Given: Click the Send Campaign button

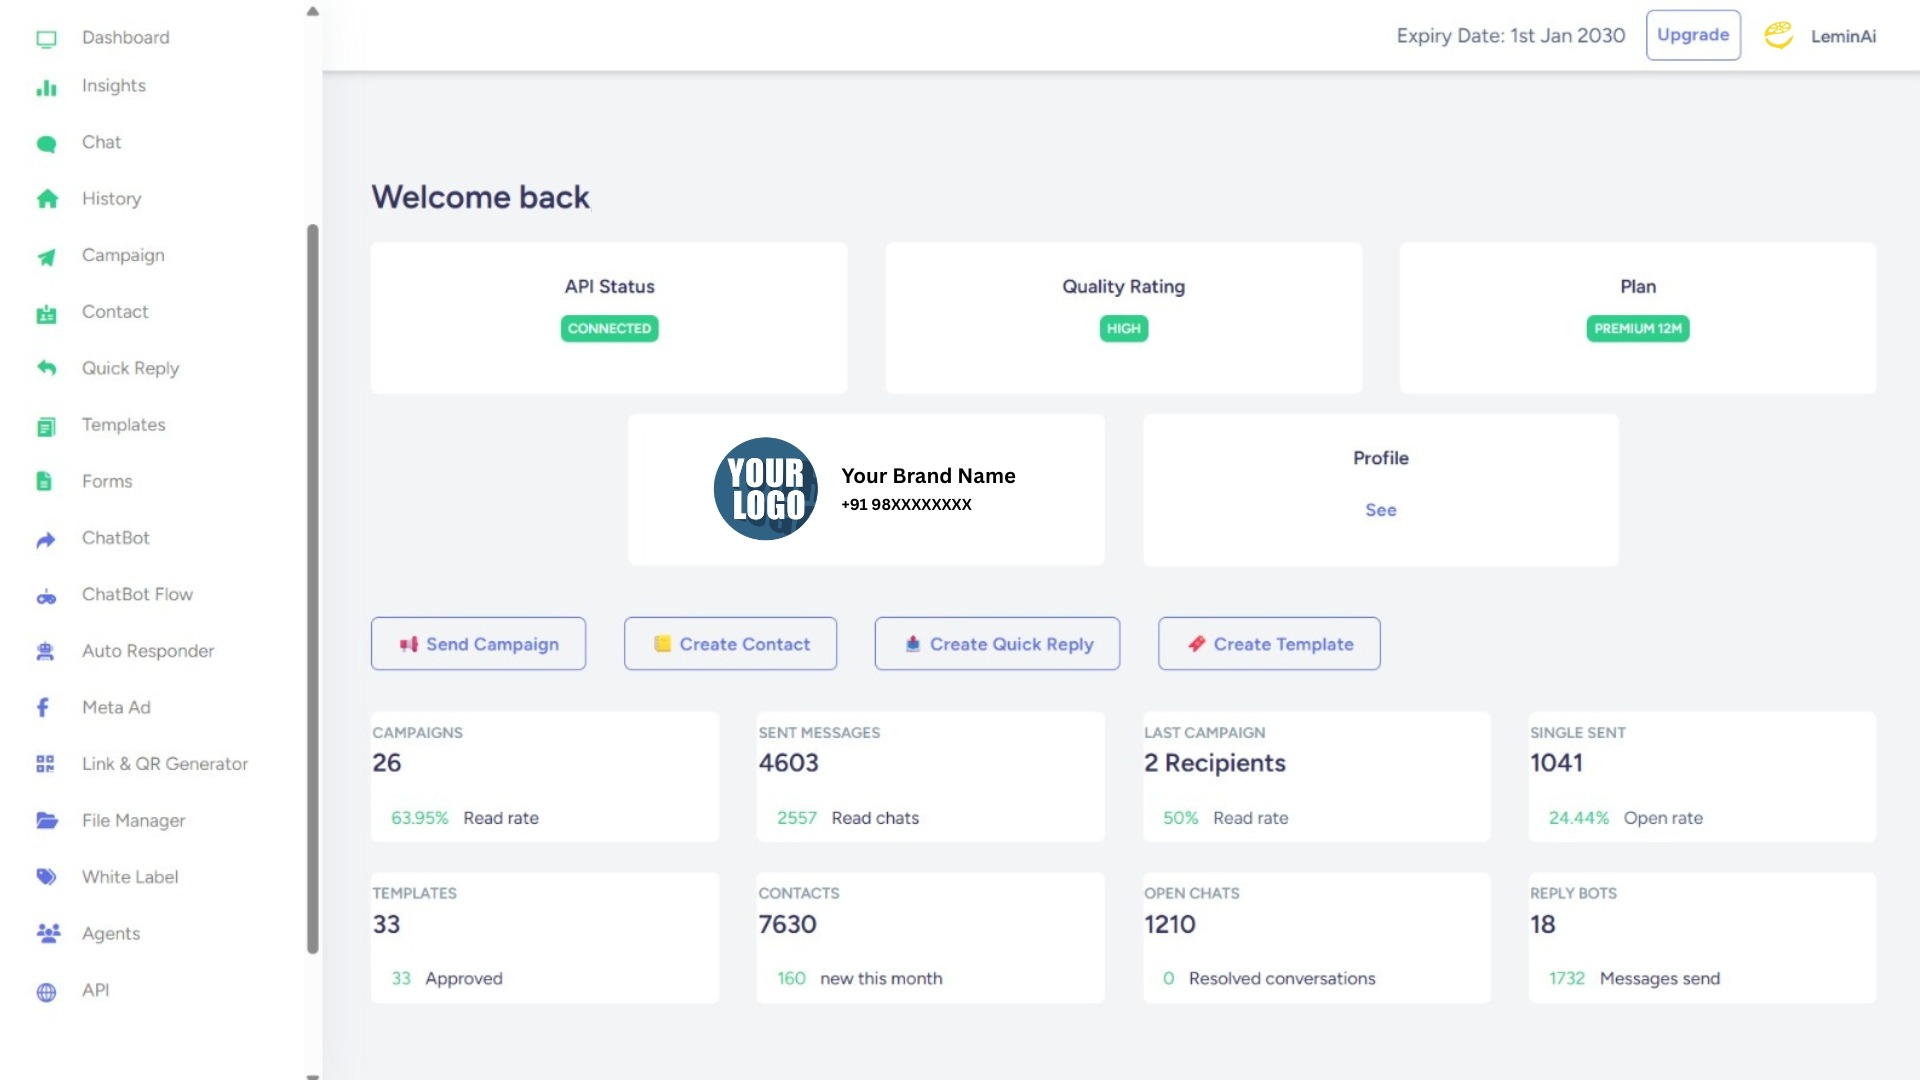Looking at the screenshot, I should (x=478, y=644).
